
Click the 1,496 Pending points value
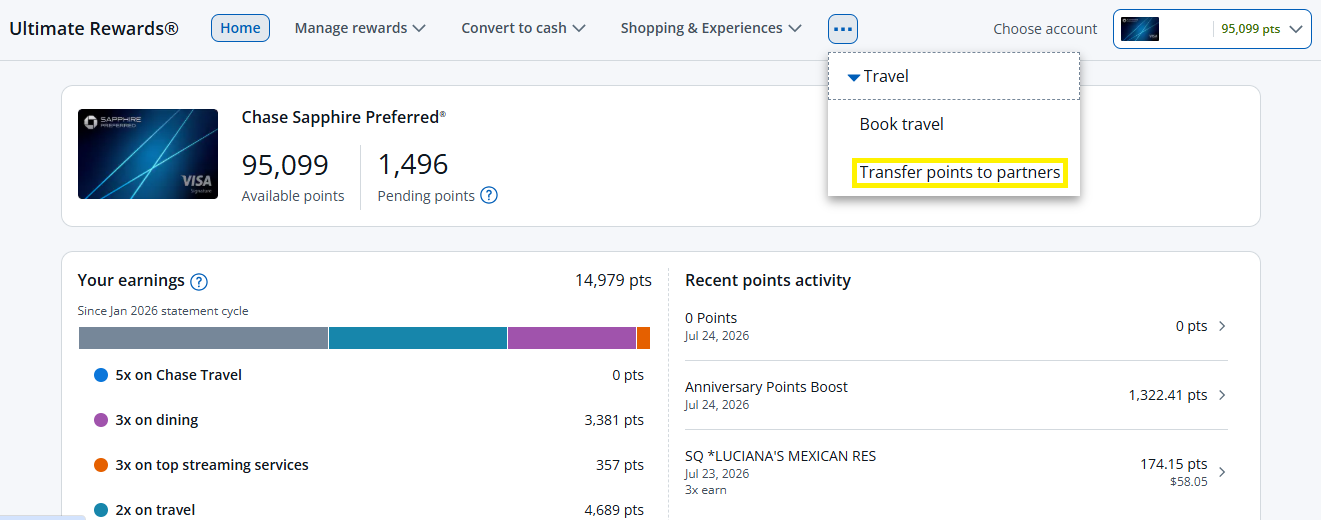click(x=413, y=164)
